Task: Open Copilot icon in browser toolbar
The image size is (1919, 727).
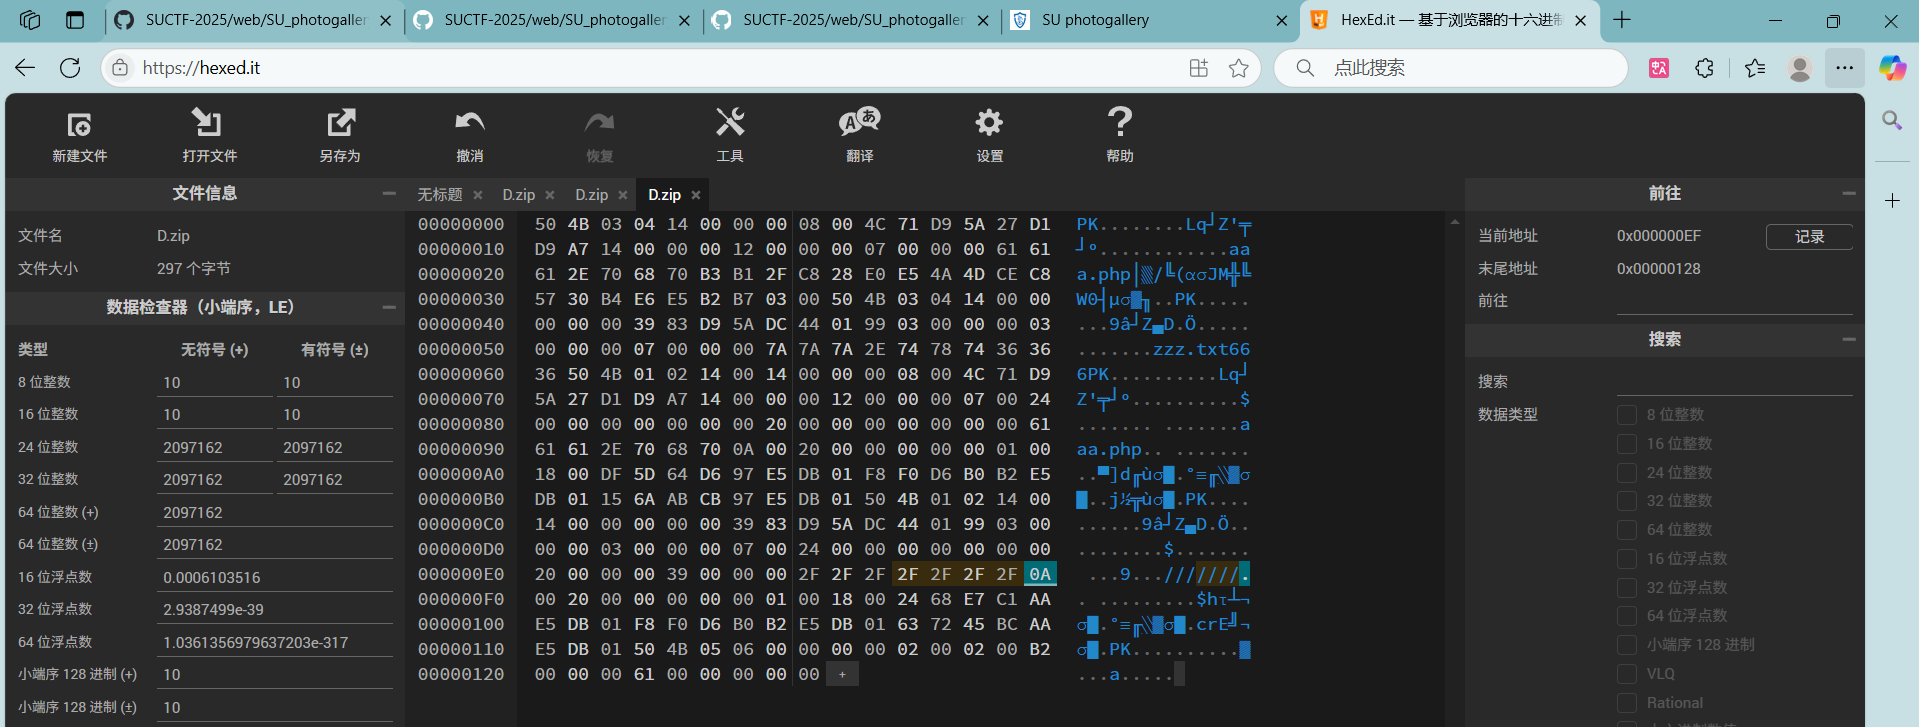Action: [x=1892, y=68]
